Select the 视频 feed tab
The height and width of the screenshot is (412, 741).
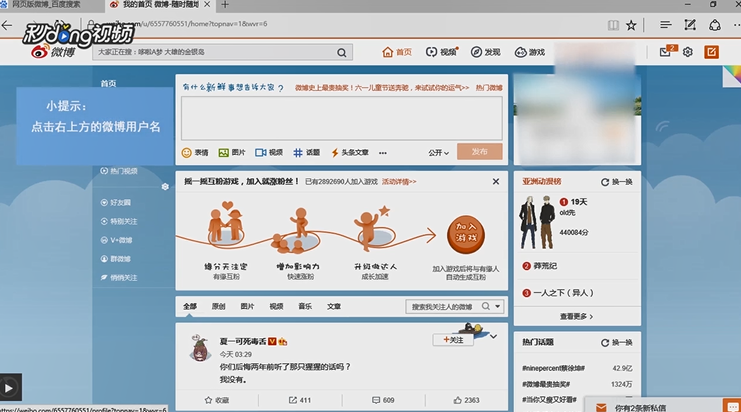276,307
